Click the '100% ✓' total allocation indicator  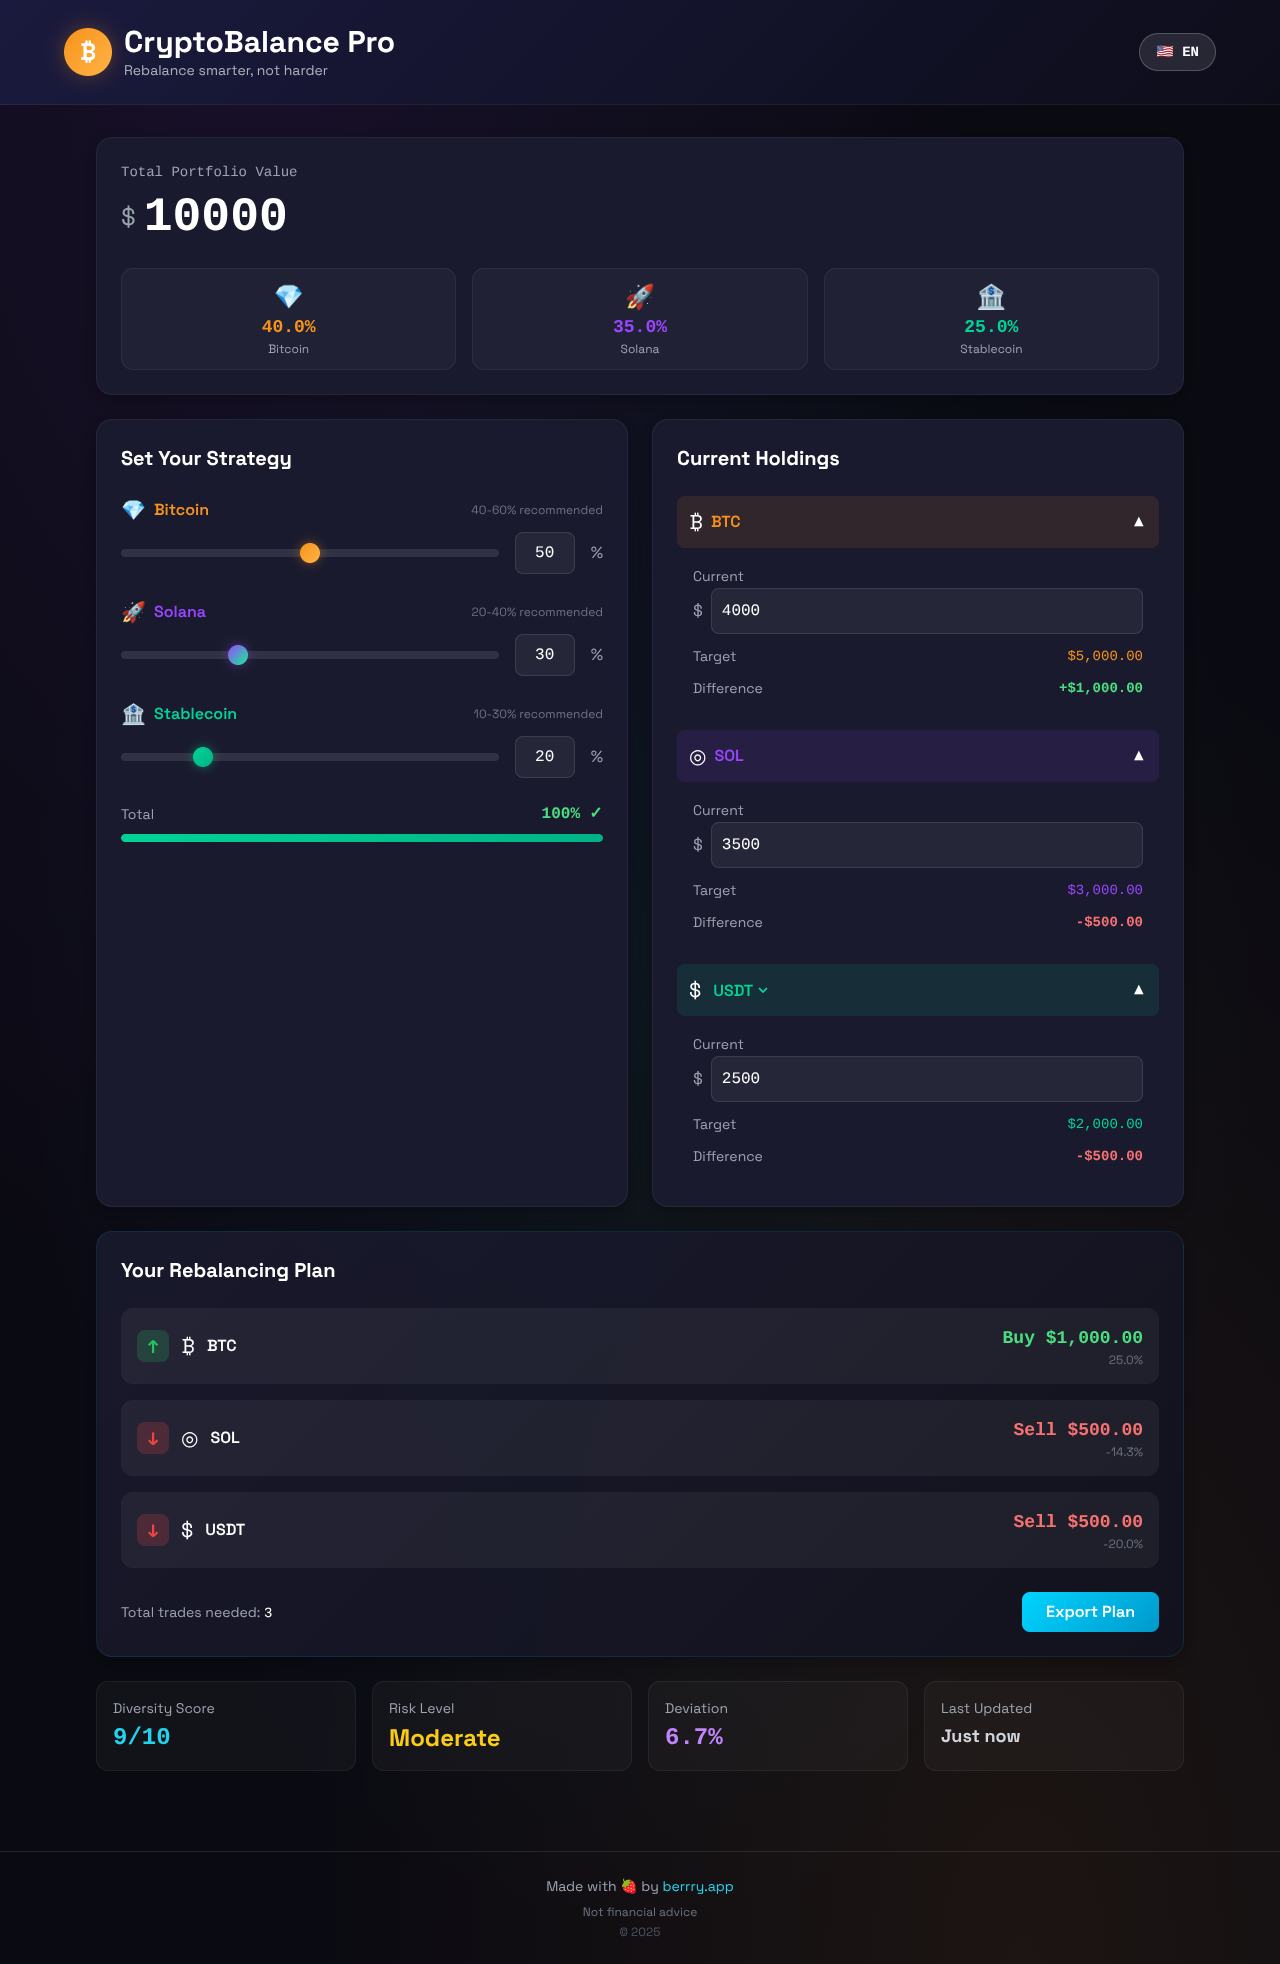[x=572, y=813]
